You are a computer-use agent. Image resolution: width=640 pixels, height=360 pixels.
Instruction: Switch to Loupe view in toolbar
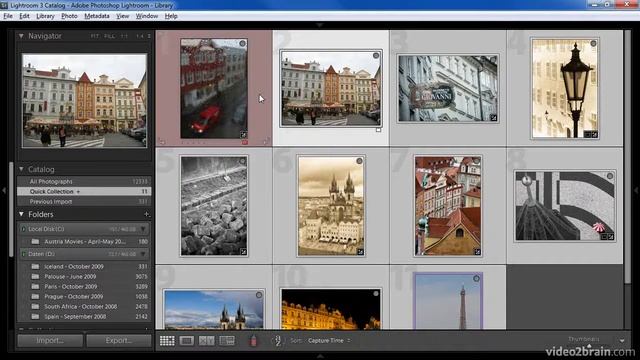pos(187,340)
